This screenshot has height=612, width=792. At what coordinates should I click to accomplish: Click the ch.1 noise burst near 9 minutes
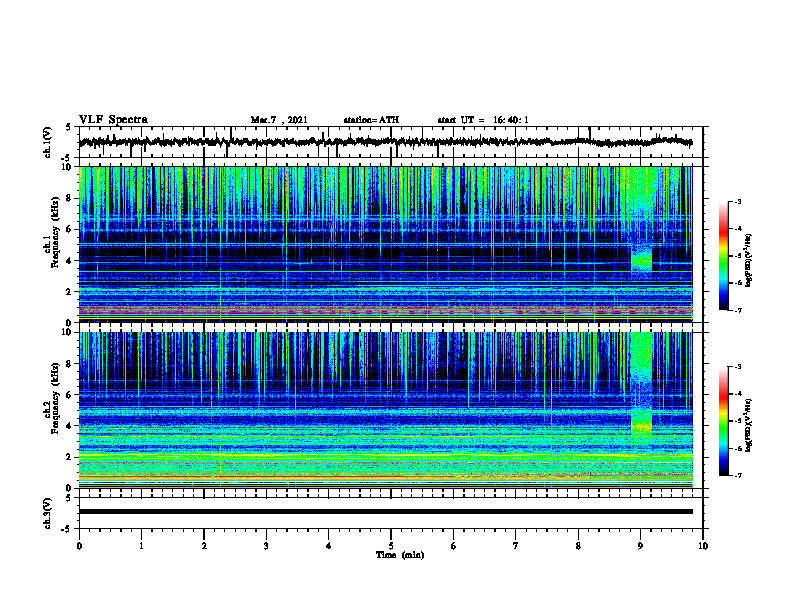[x=641, y=258]
